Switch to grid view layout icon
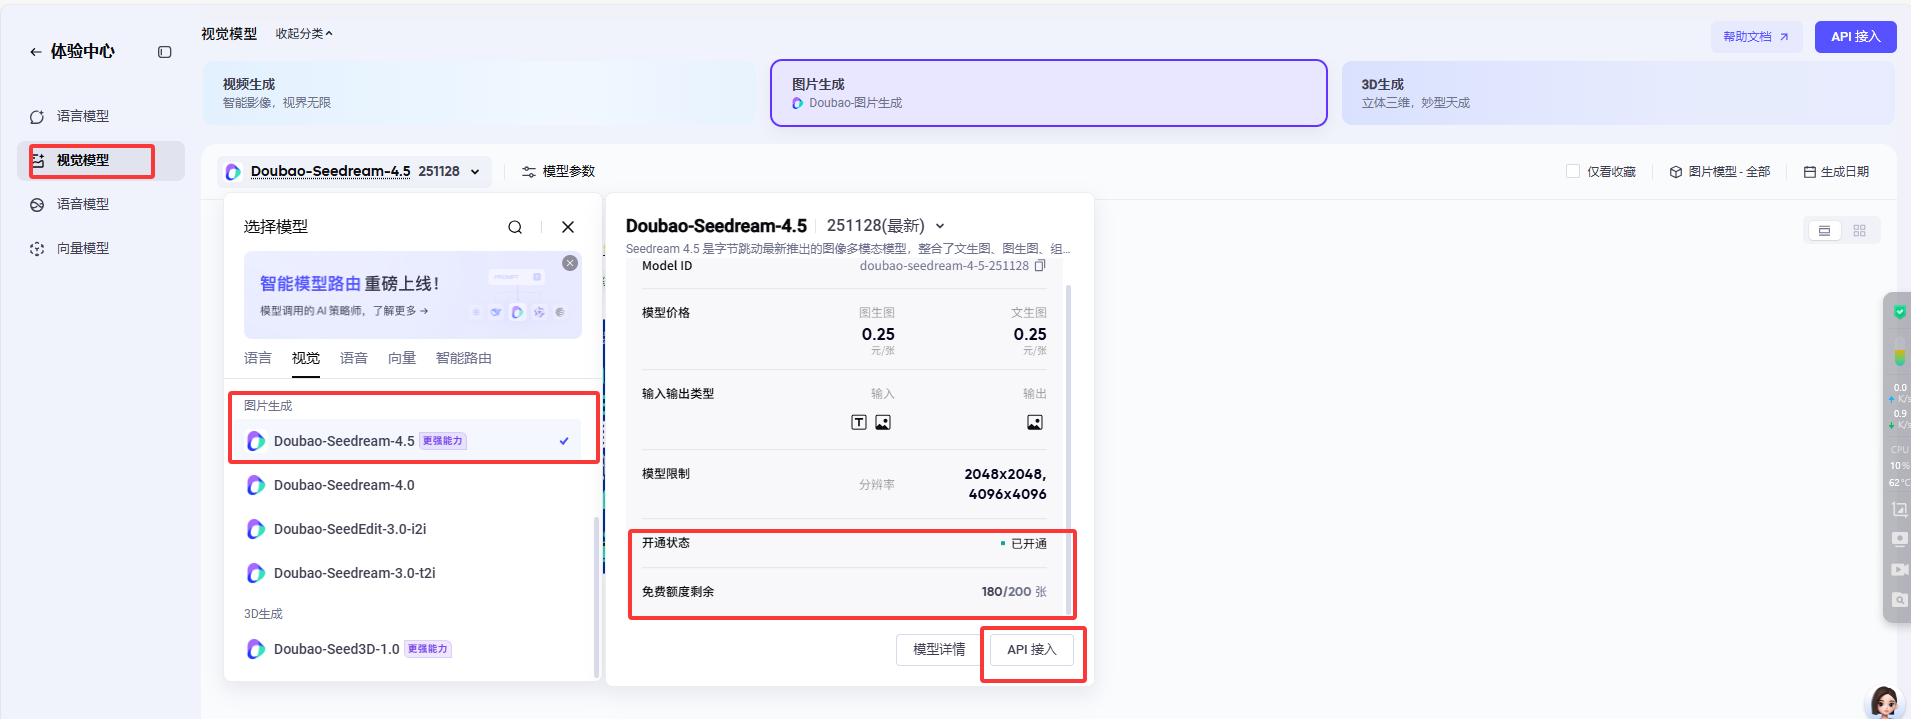1911x719 pixels. pos(1860,231)
